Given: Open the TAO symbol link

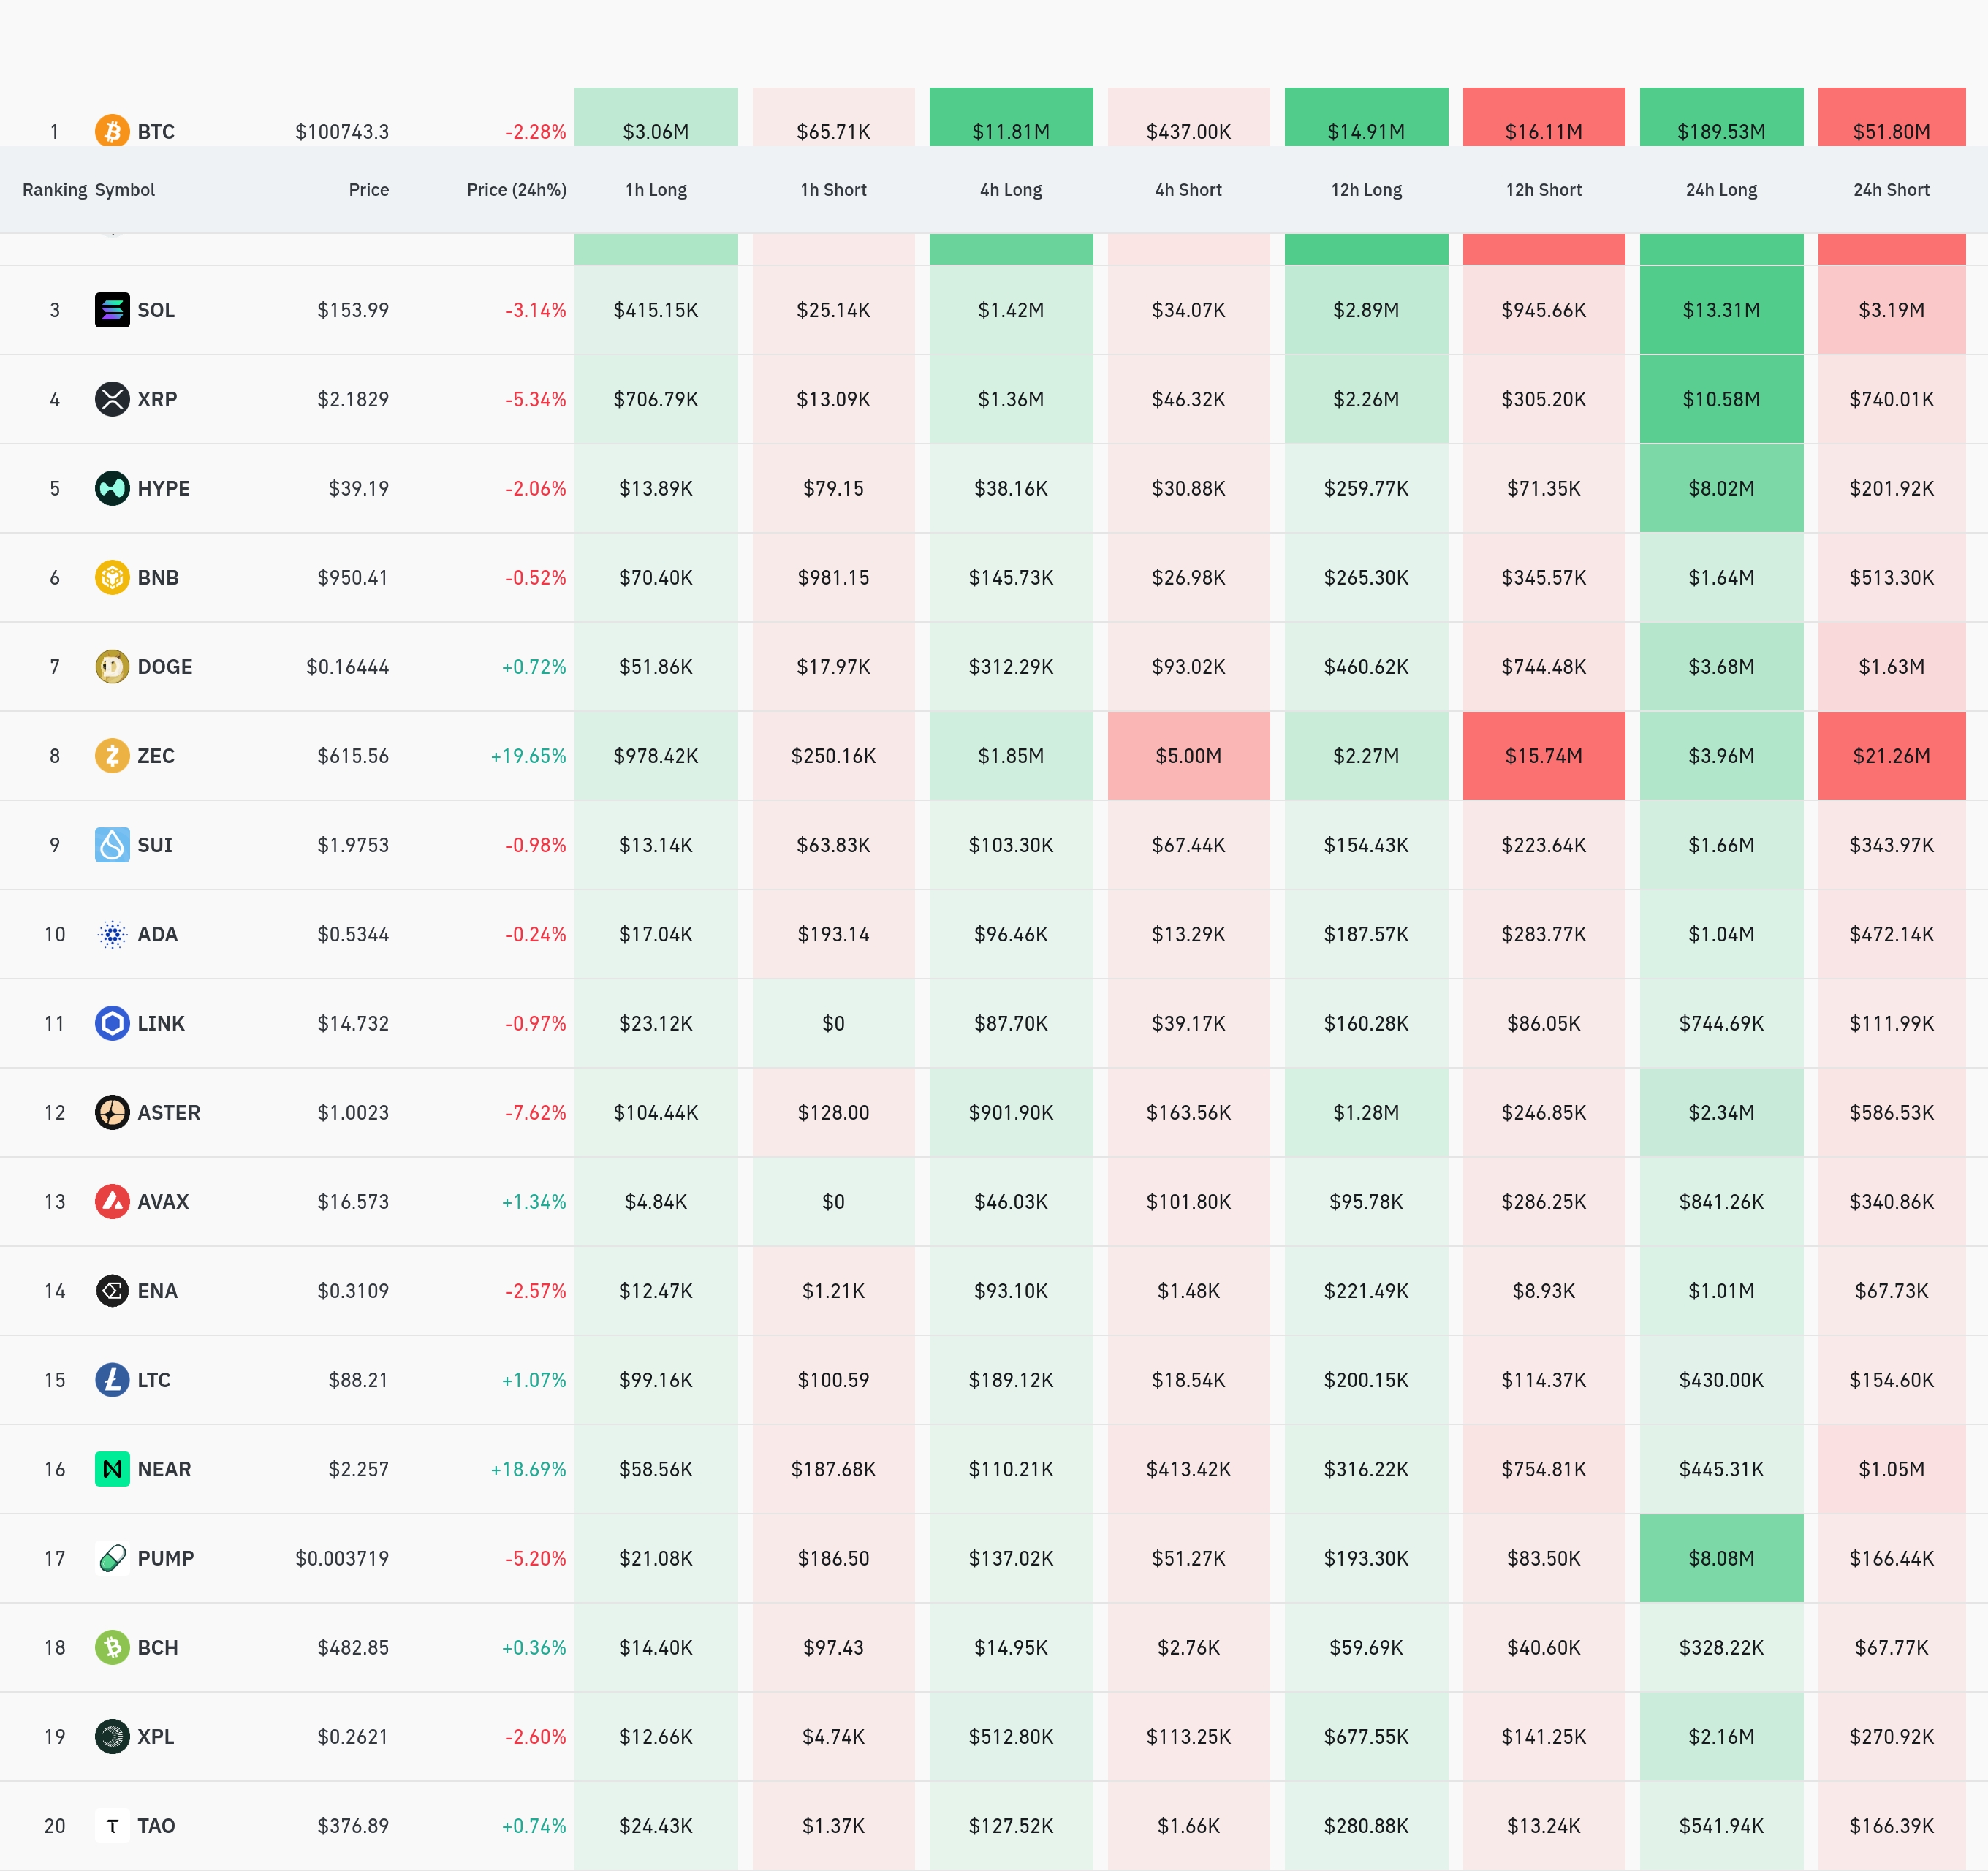Looking at the screenshot, I should point(156,1826).
